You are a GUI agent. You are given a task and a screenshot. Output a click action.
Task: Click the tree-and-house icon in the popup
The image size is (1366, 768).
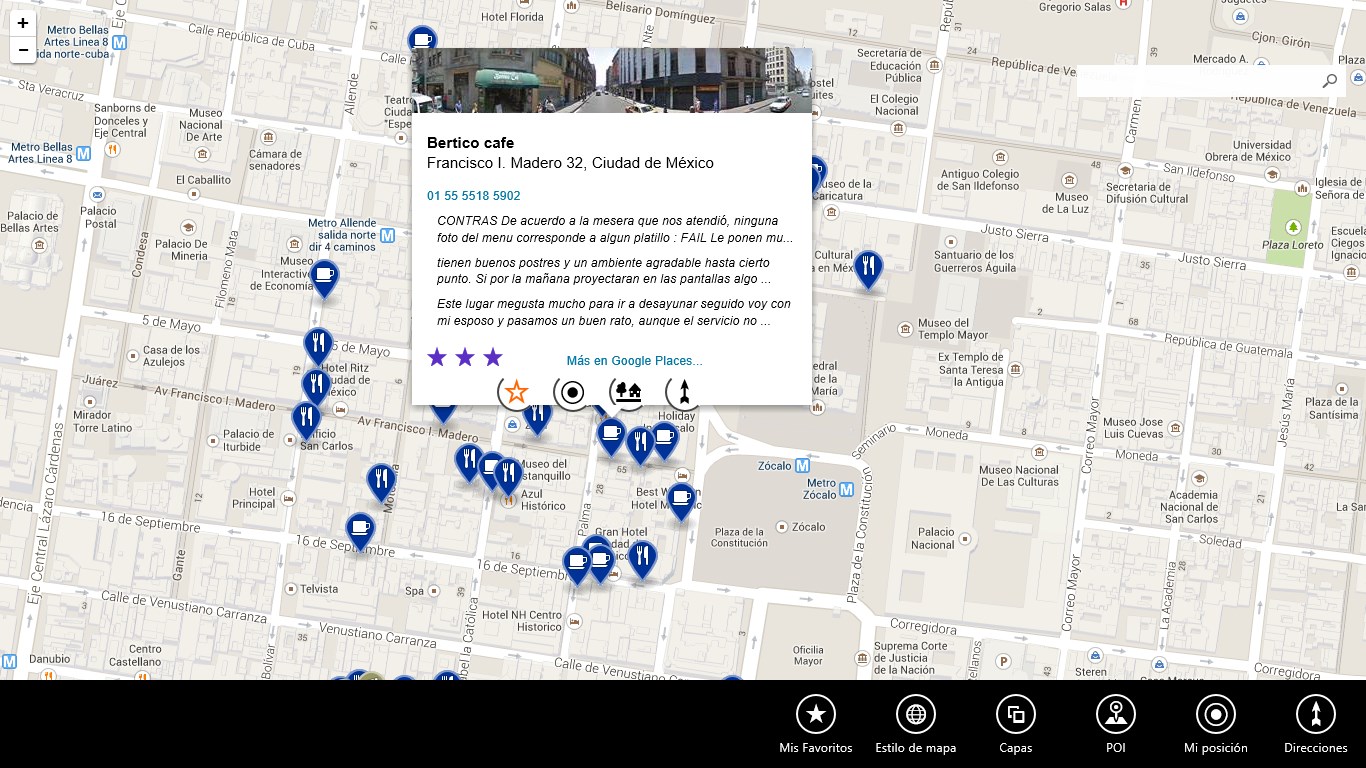[x=628, y=392]
